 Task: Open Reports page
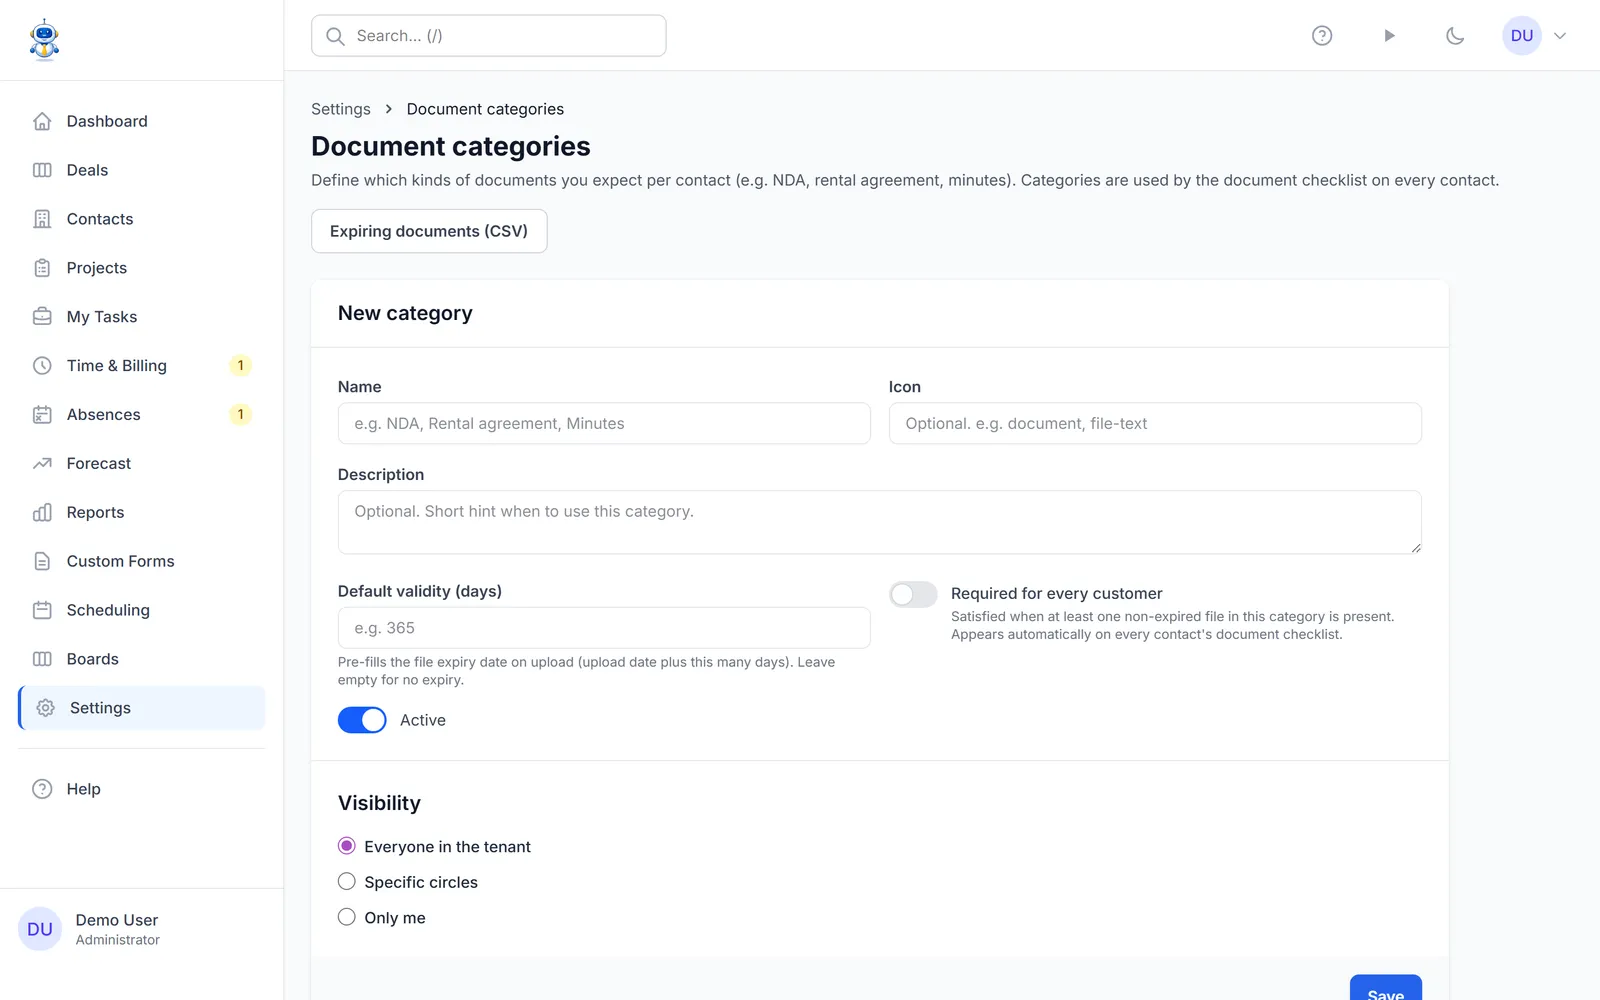tap(142, 513)
